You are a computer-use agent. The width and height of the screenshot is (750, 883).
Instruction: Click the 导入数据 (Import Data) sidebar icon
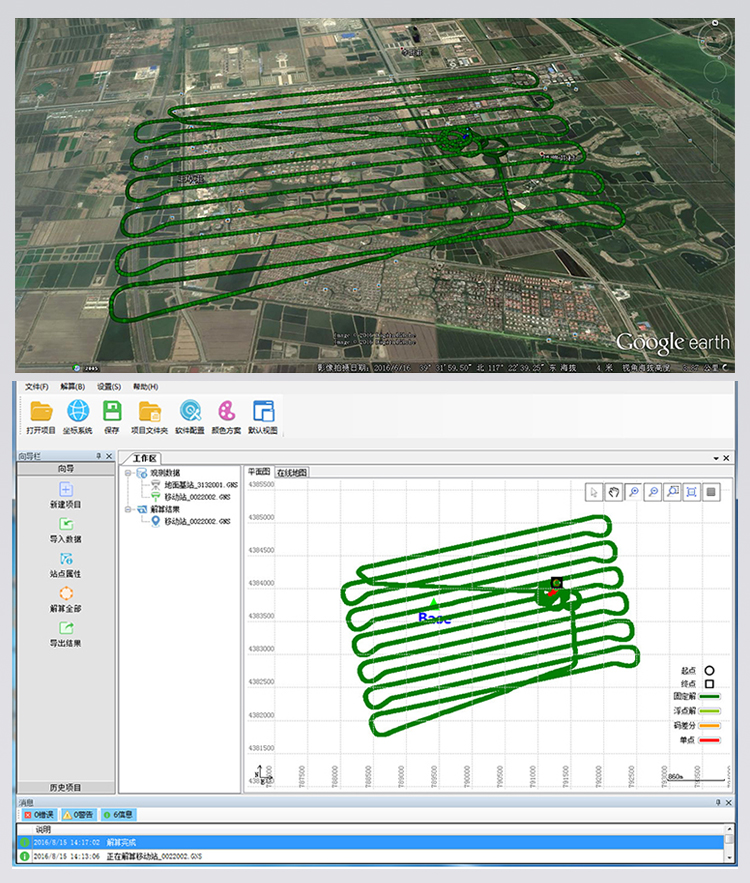point(66,524)
